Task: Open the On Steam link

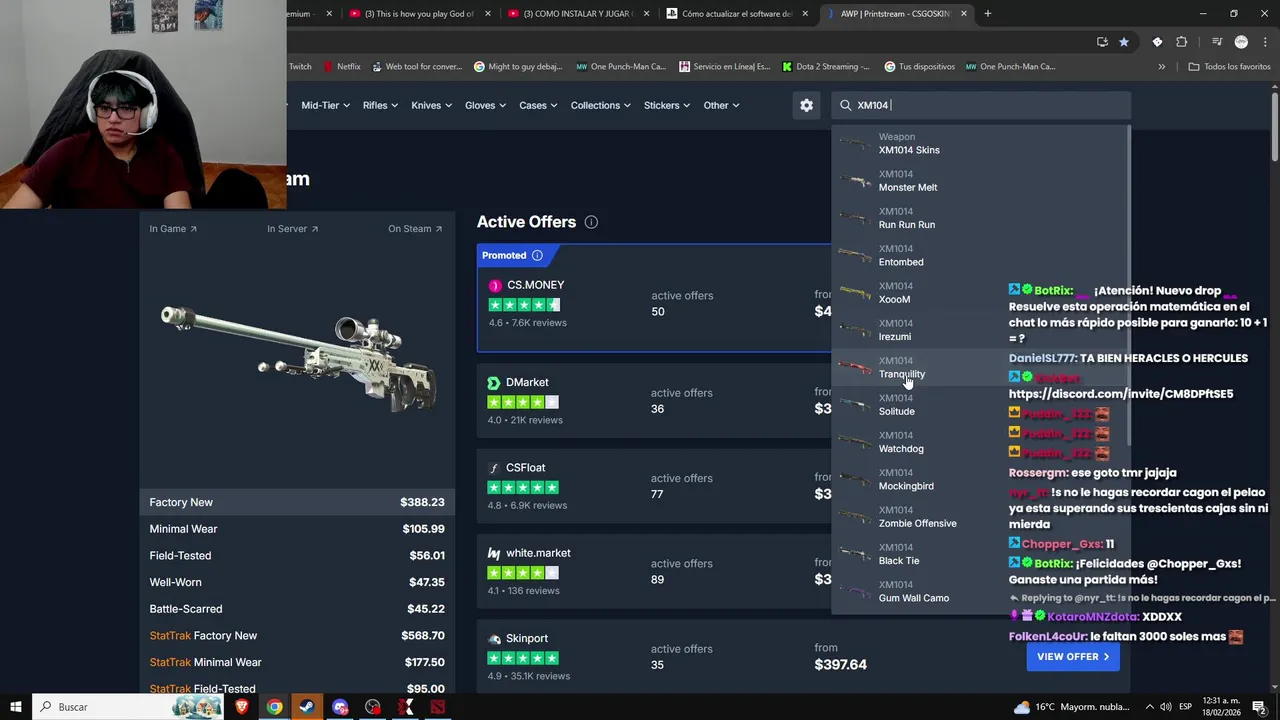Action: tap(415, 229)
